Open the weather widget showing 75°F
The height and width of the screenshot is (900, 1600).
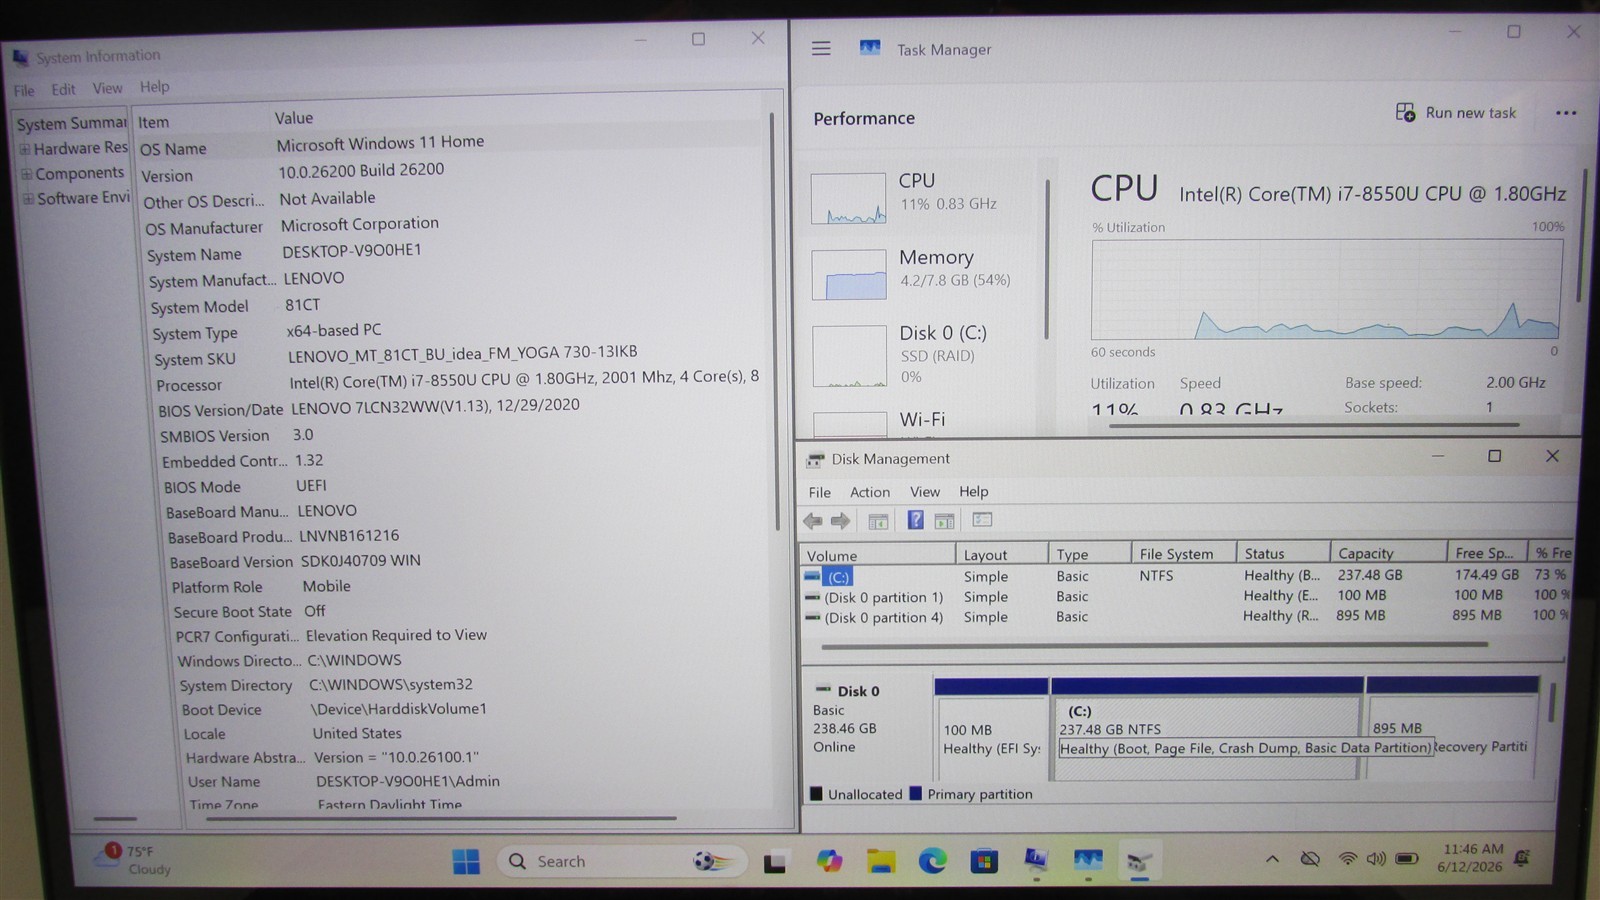(134, 860)
